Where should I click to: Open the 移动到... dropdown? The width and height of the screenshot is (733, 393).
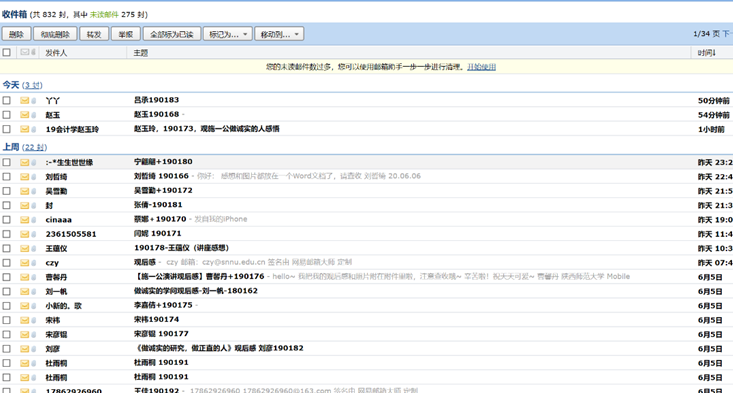279,34
